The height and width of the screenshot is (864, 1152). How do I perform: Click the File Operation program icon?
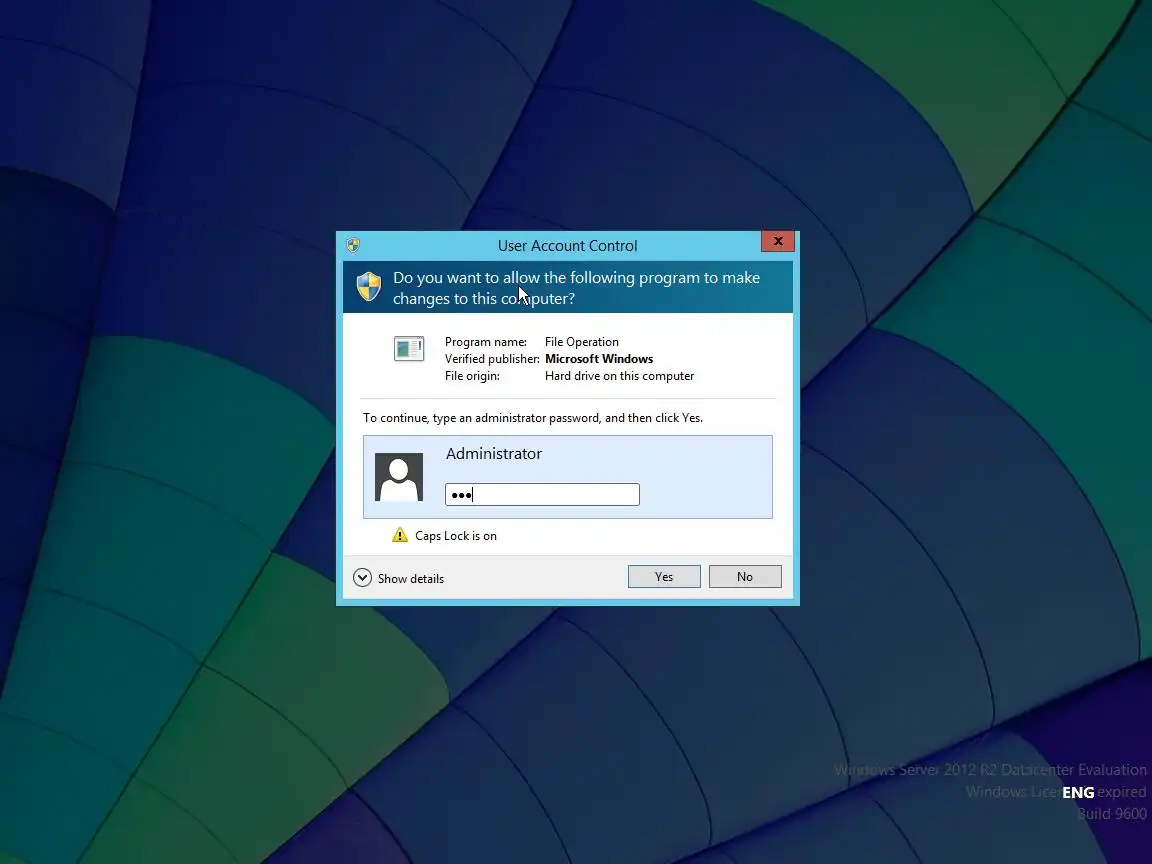[409, 348]
